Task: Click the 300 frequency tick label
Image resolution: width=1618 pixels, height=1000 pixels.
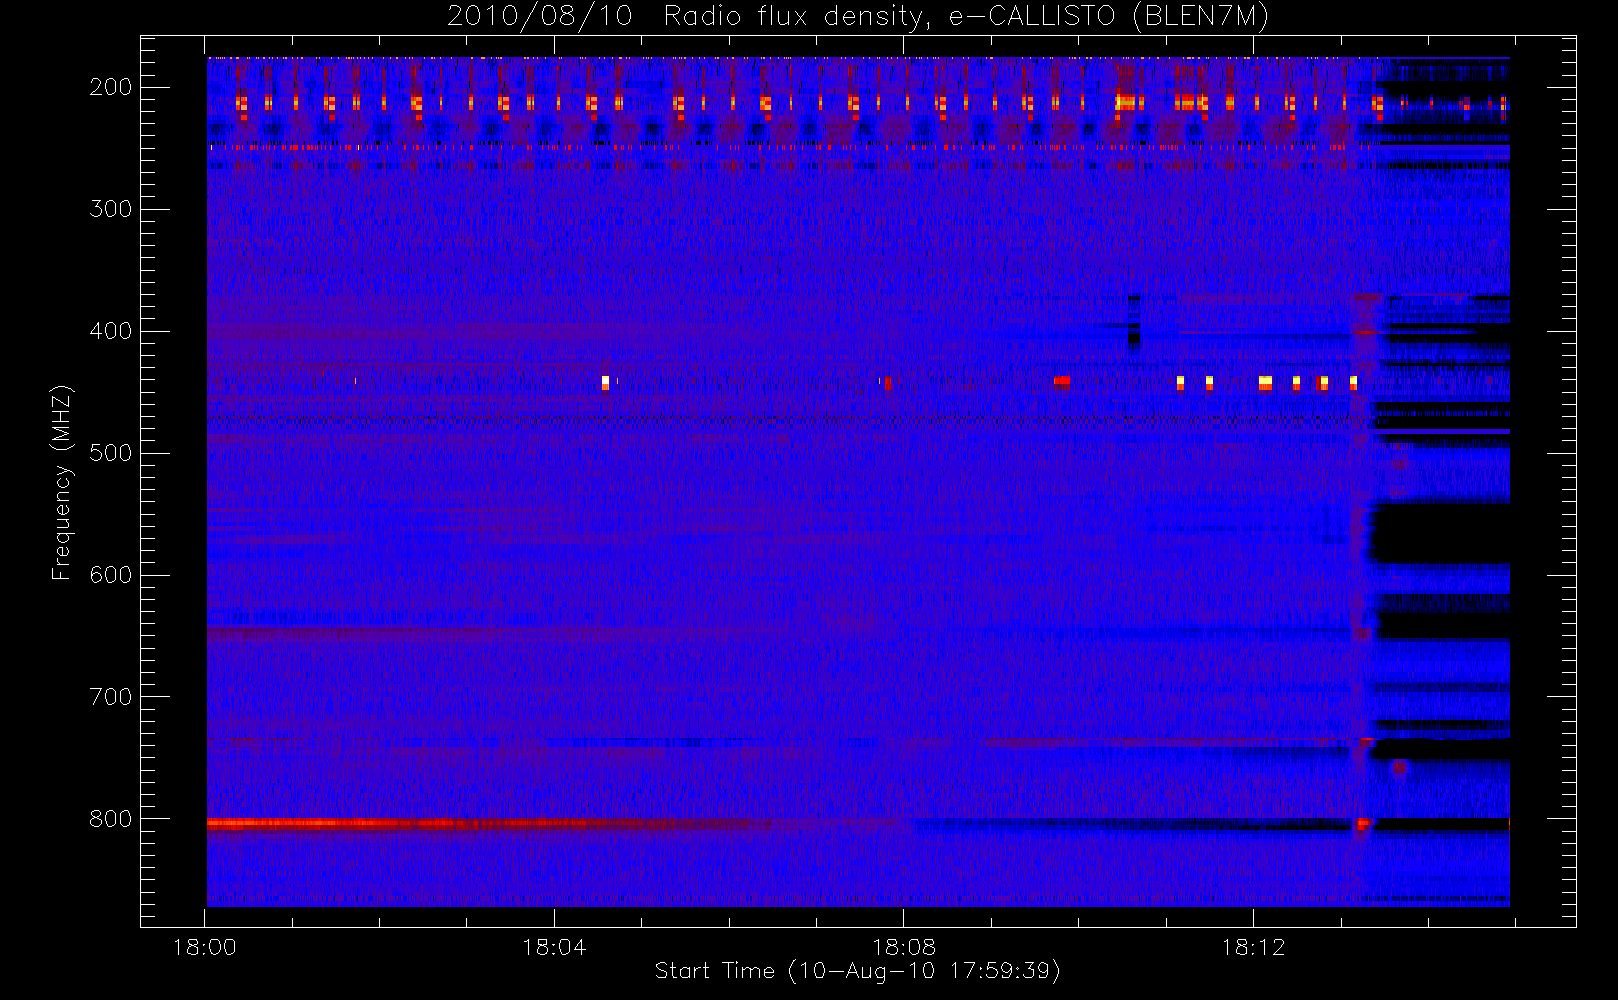Action: pos(111,209)
